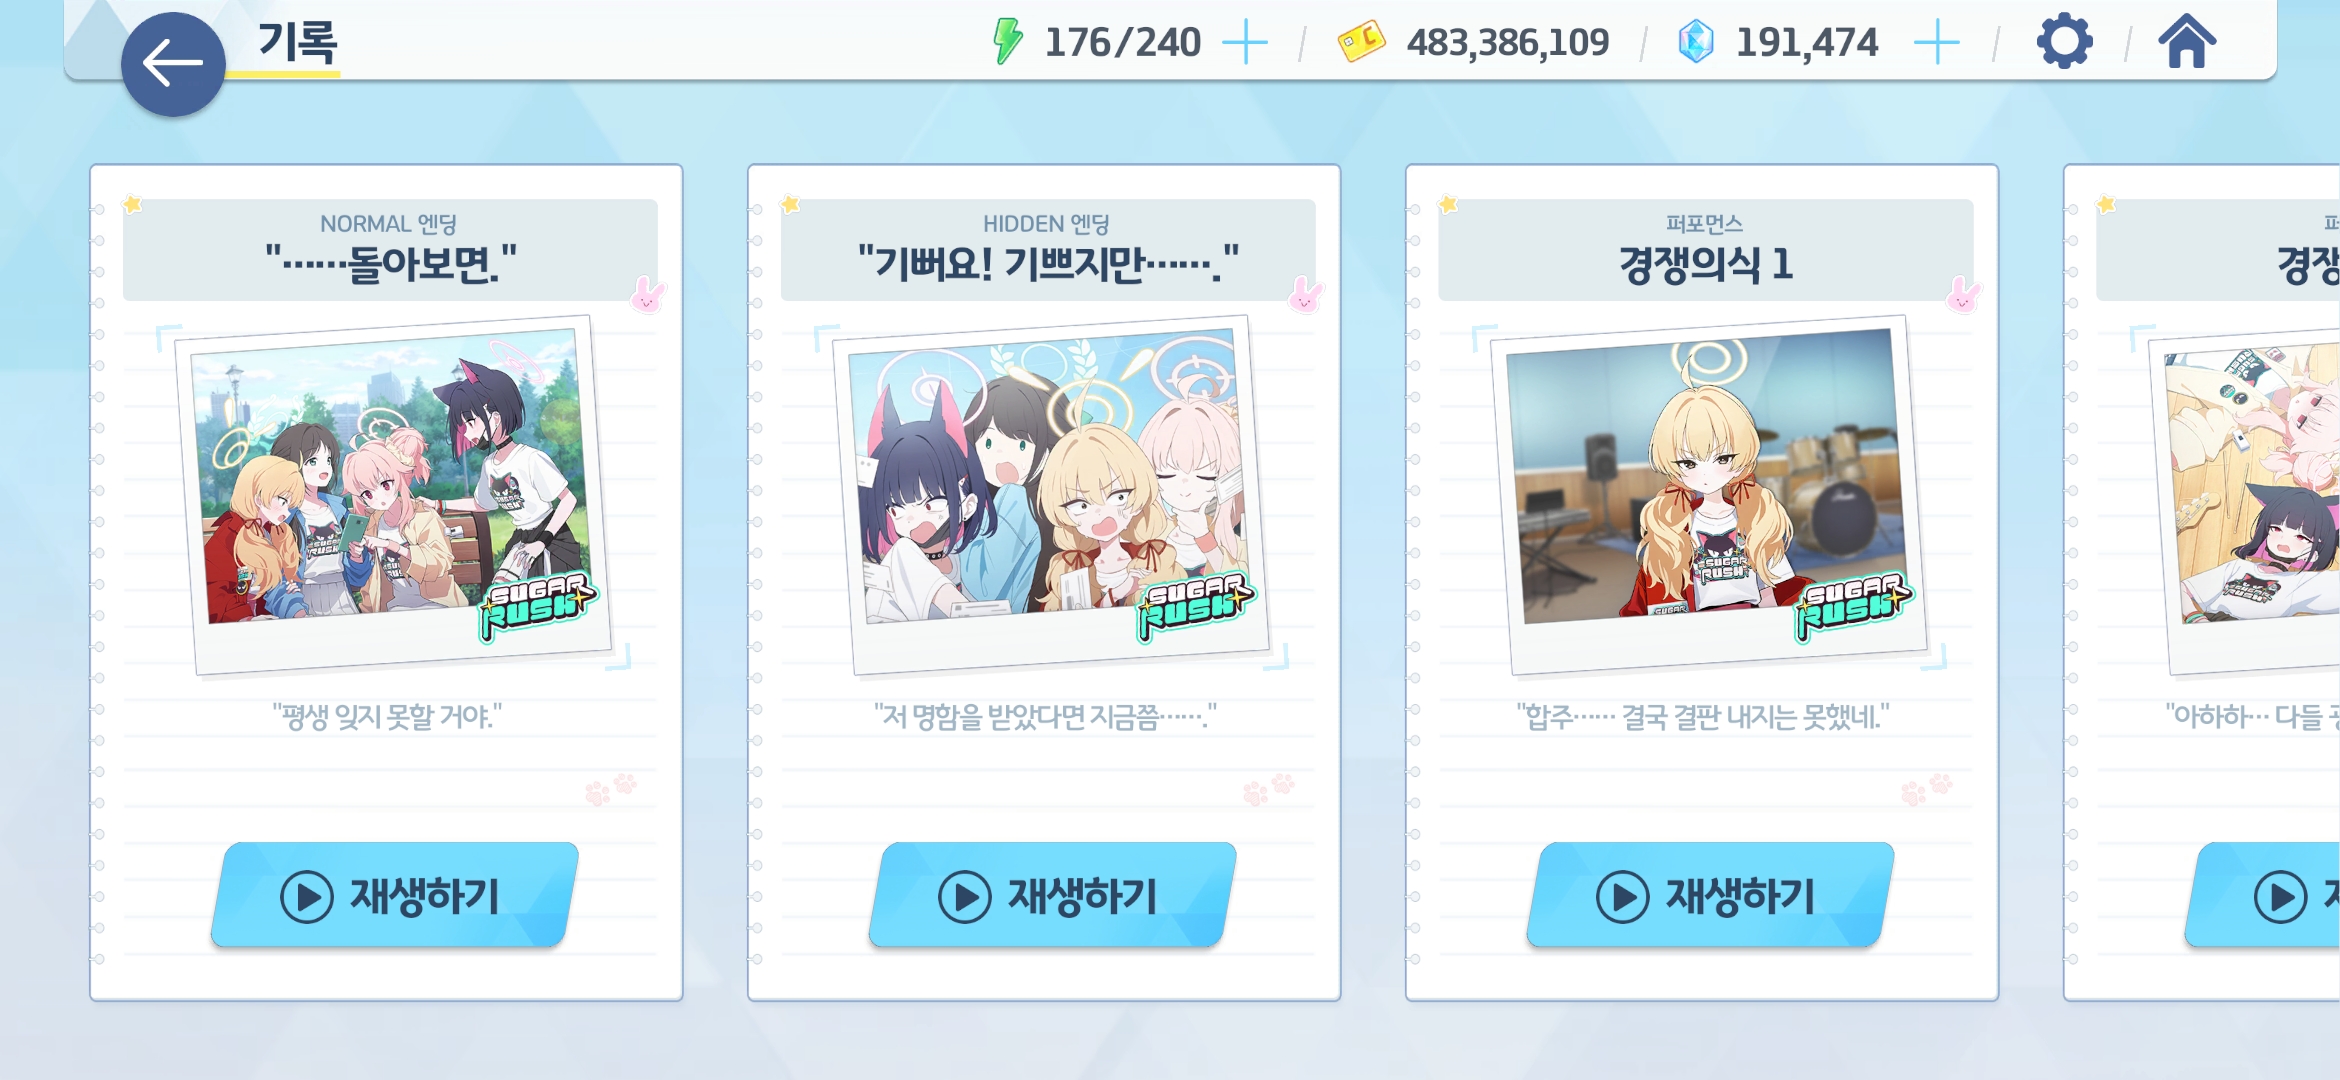Tap the green lightning stamina icon
Screen dimensions: 2340x1080
pyautogui.click(x=1008, y=42)
